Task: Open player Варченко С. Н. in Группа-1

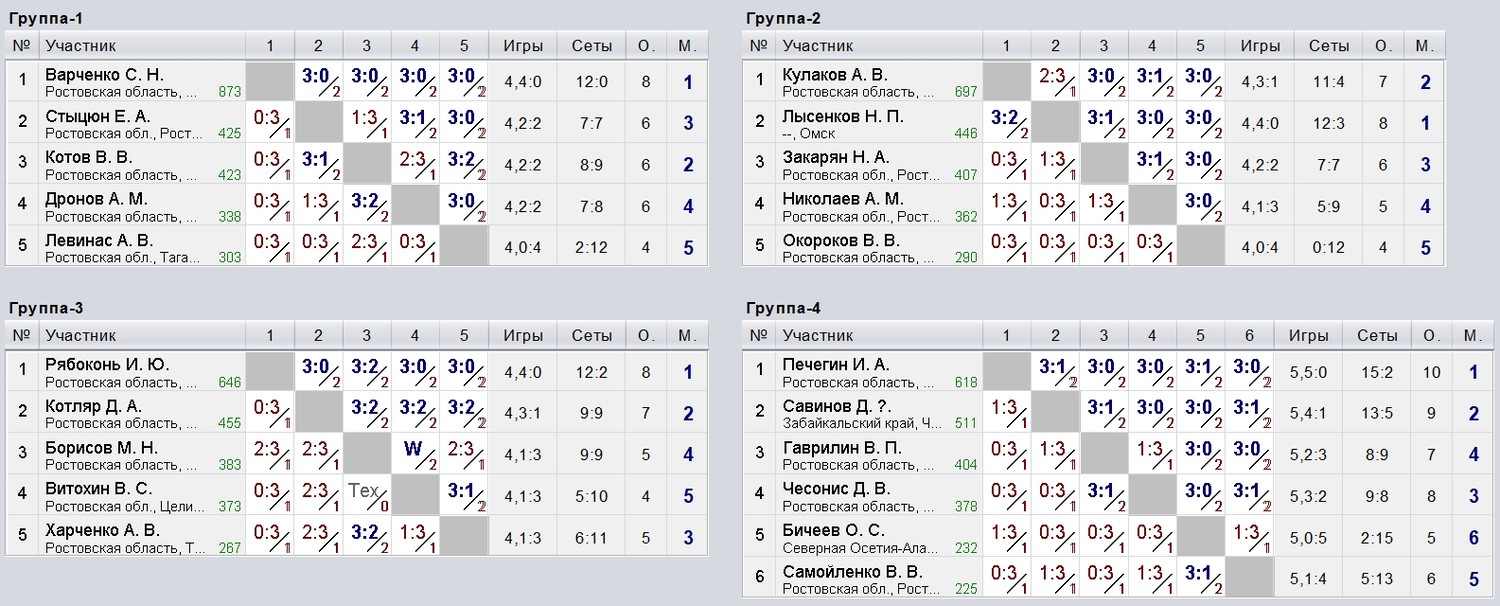Action: (x=104, y=75)
